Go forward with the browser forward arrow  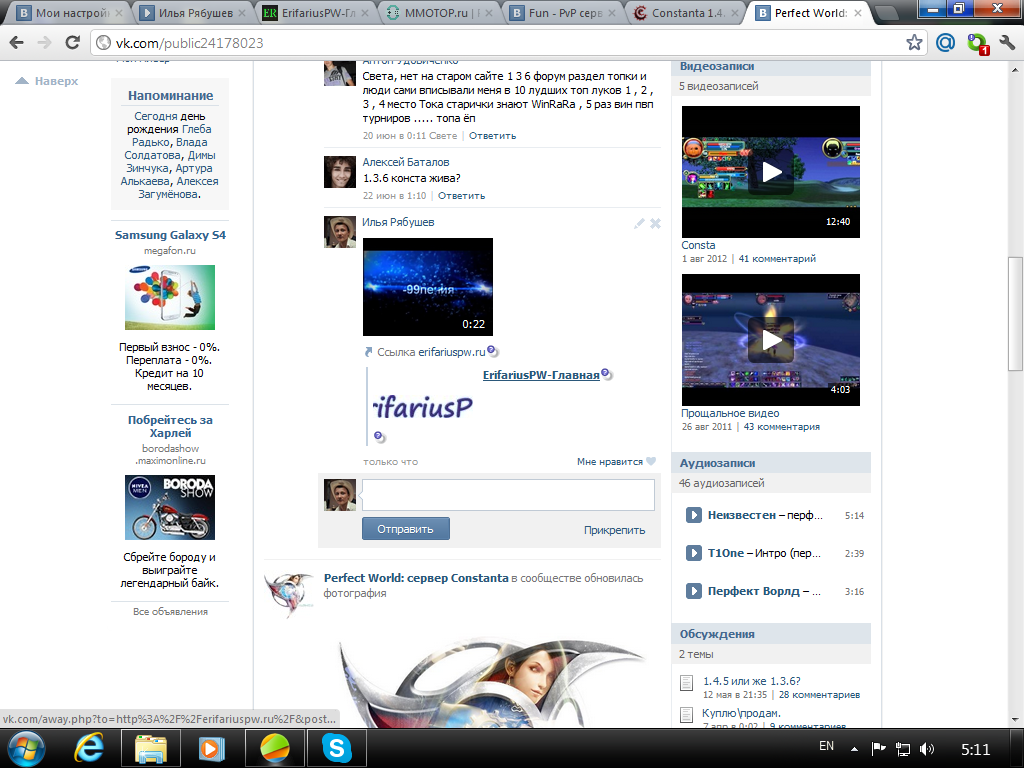click(x=44, y=43)
